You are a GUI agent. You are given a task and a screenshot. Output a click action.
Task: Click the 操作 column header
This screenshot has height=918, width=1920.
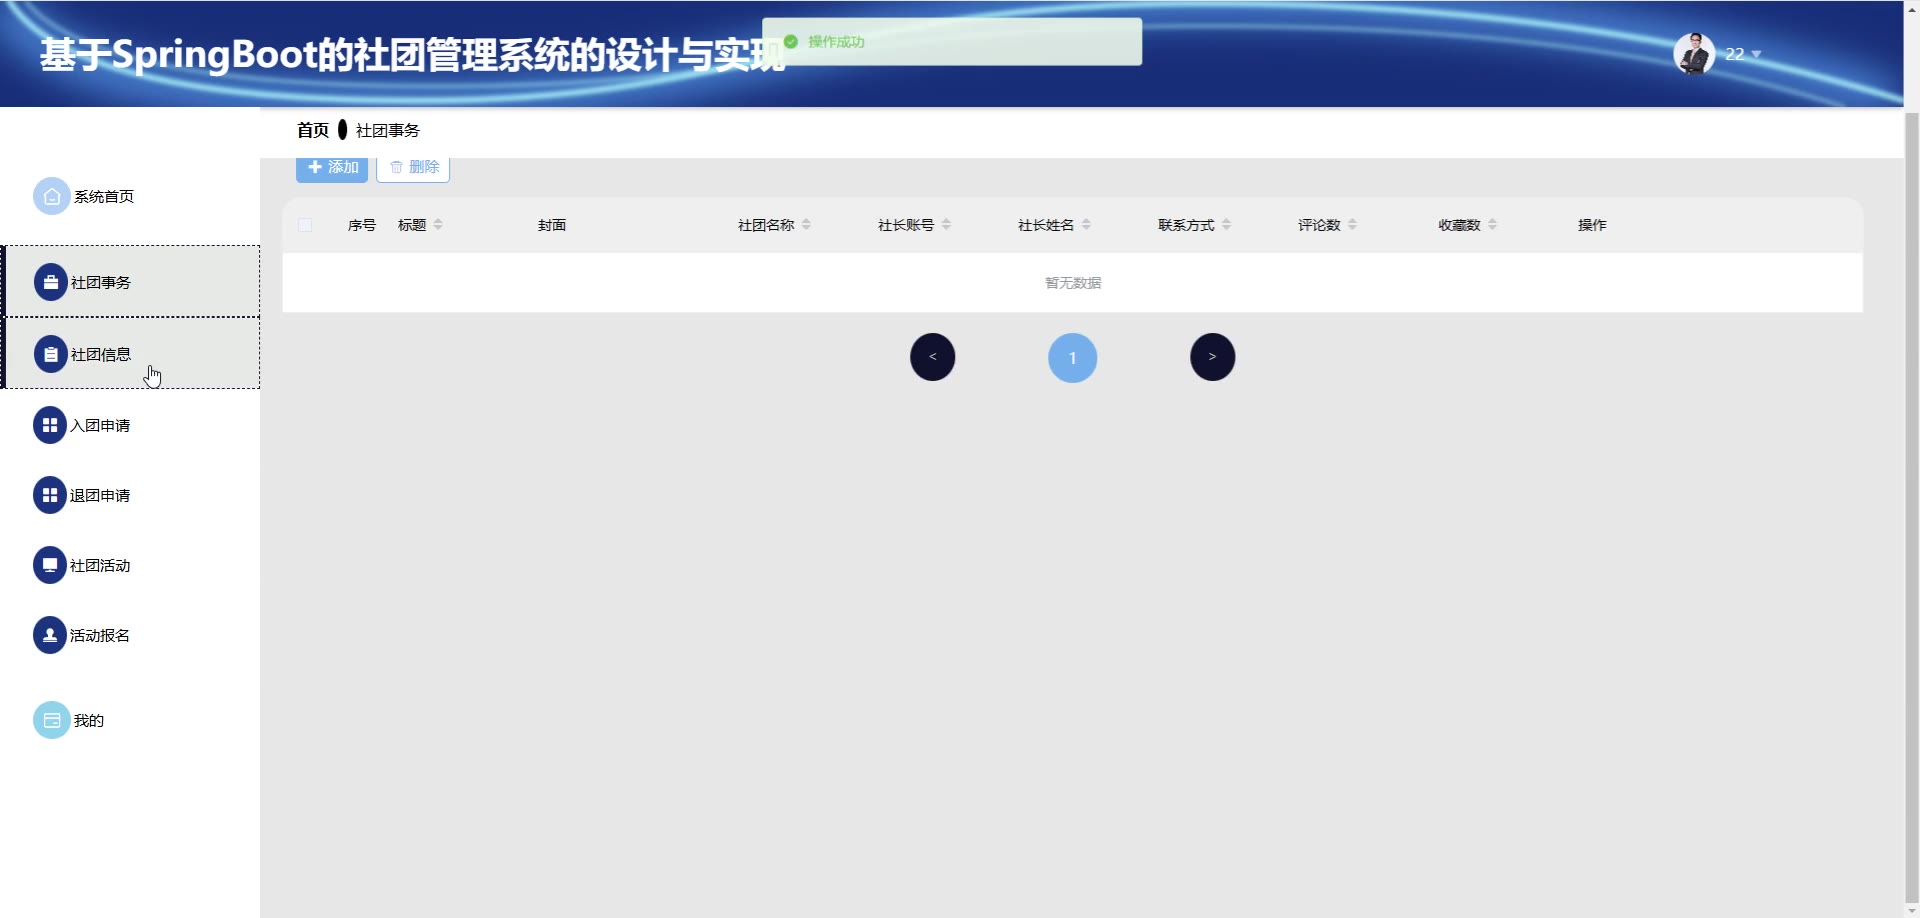pyautogui.click(x=1592, y=225)
